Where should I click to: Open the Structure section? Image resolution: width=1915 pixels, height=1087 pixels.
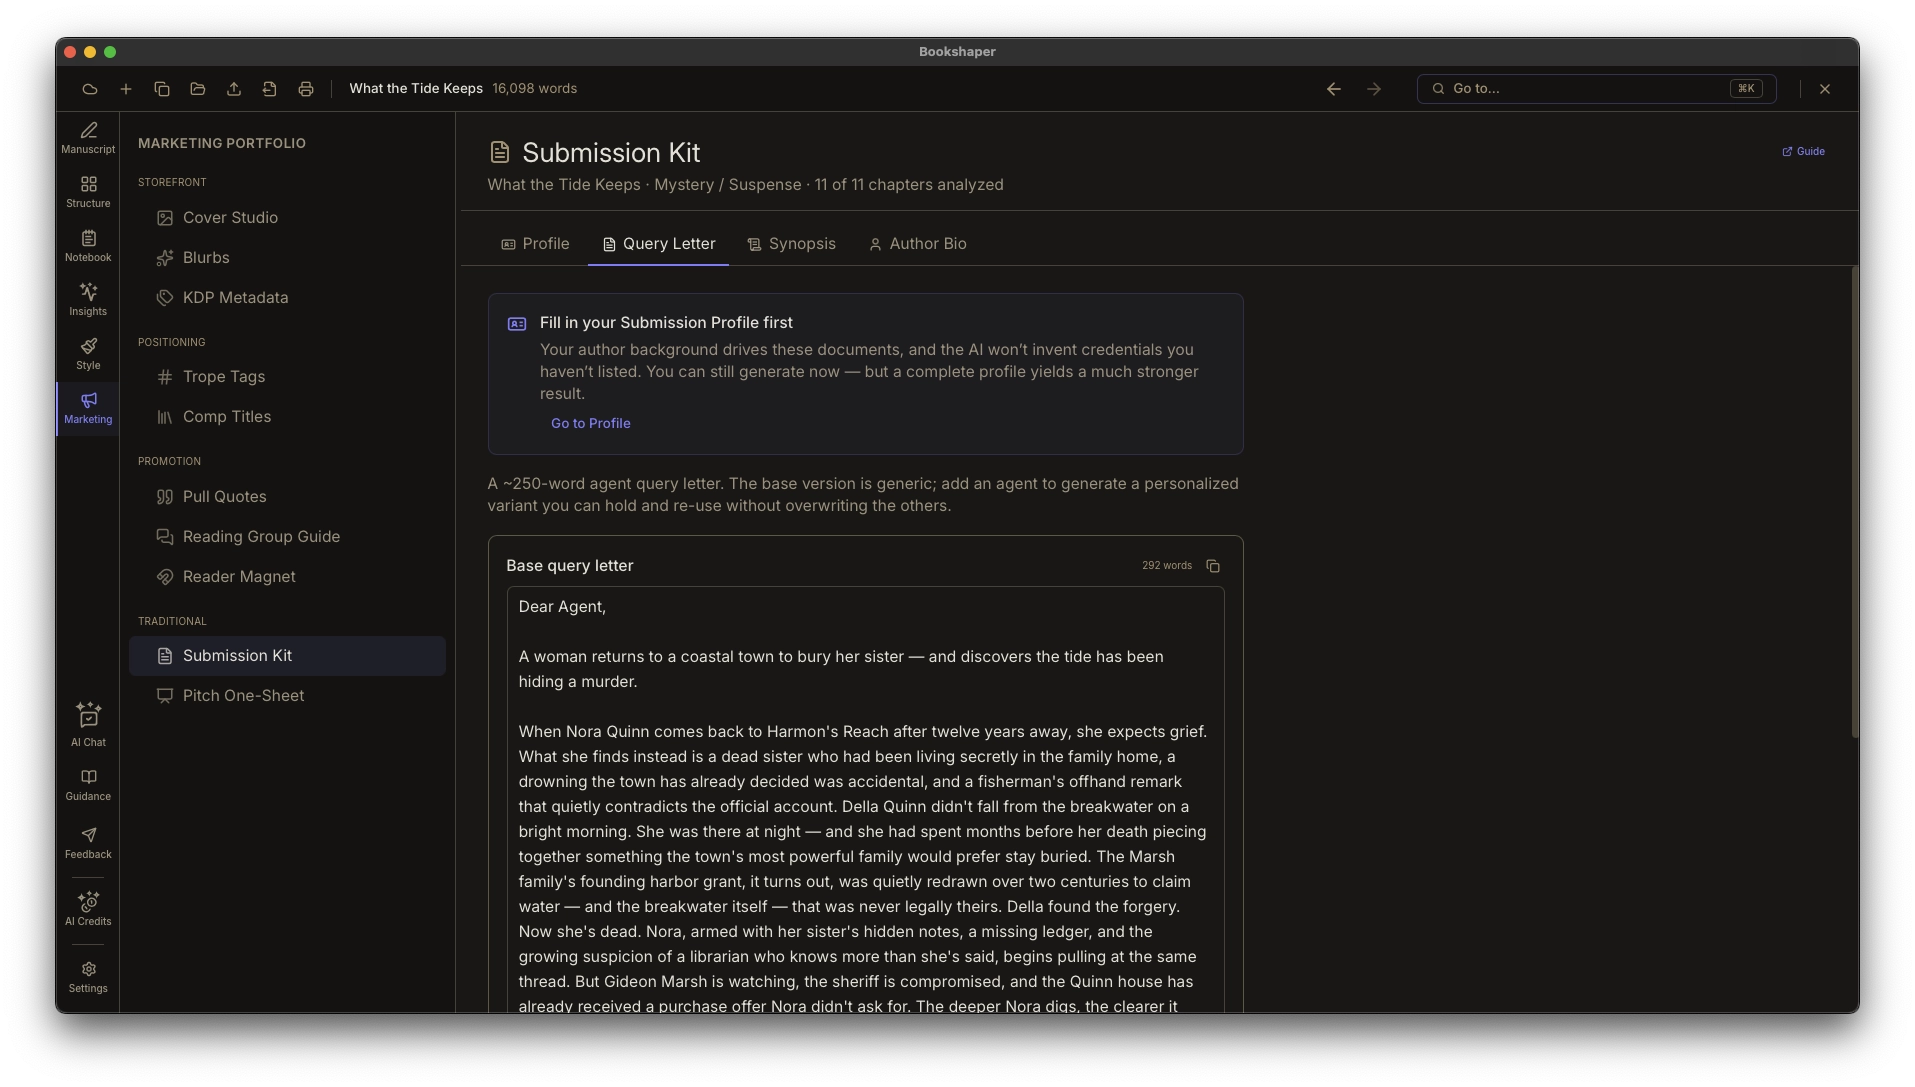coord(88,192)
